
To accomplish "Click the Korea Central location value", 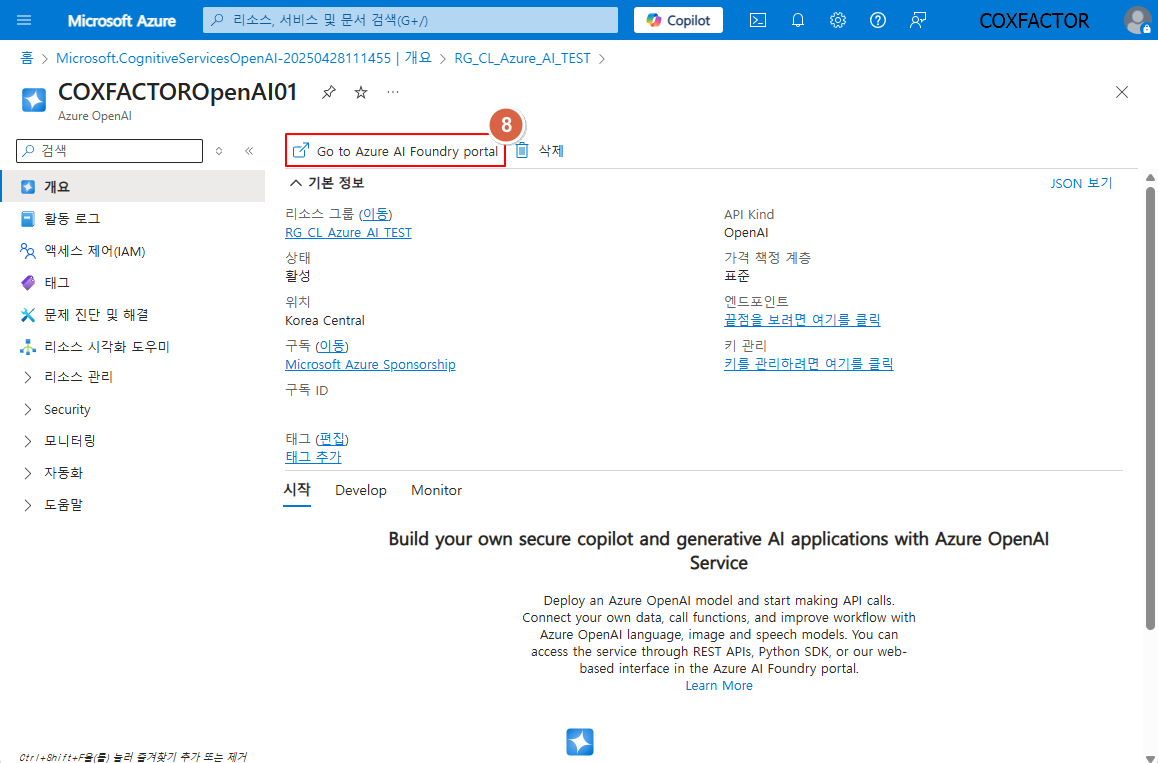I will [325, 321].
